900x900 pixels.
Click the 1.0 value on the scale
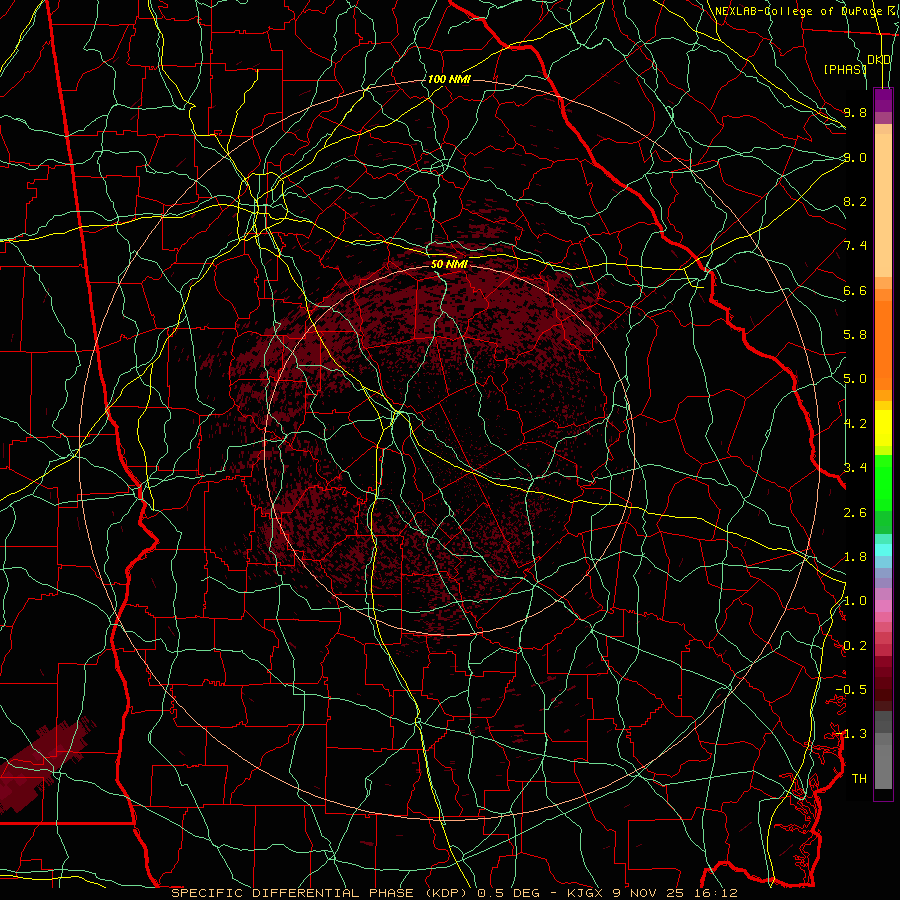coord(855,601)
